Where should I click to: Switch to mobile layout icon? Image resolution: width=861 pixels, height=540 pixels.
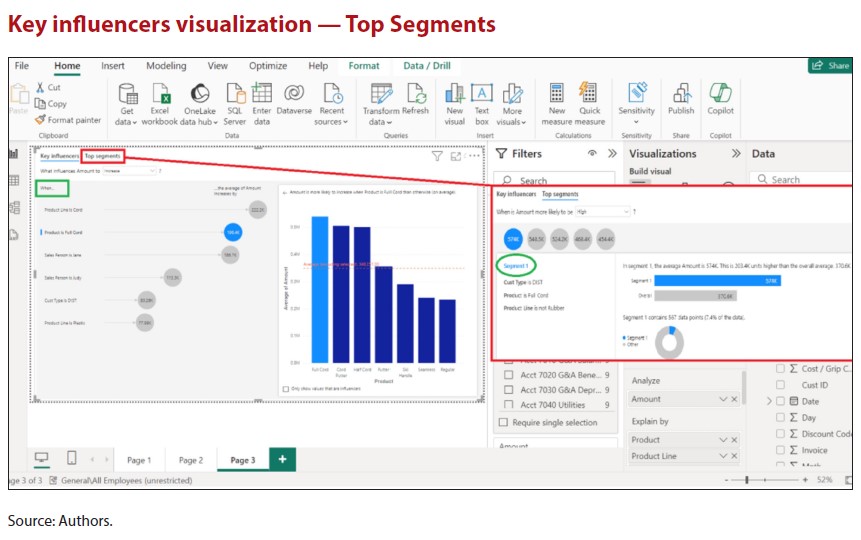coord(72,459)
